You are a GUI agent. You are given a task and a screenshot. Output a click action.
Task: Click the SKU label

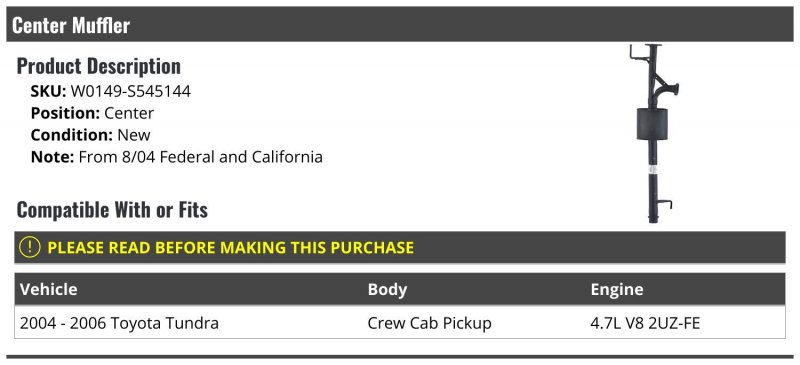[x=48, y=91]
